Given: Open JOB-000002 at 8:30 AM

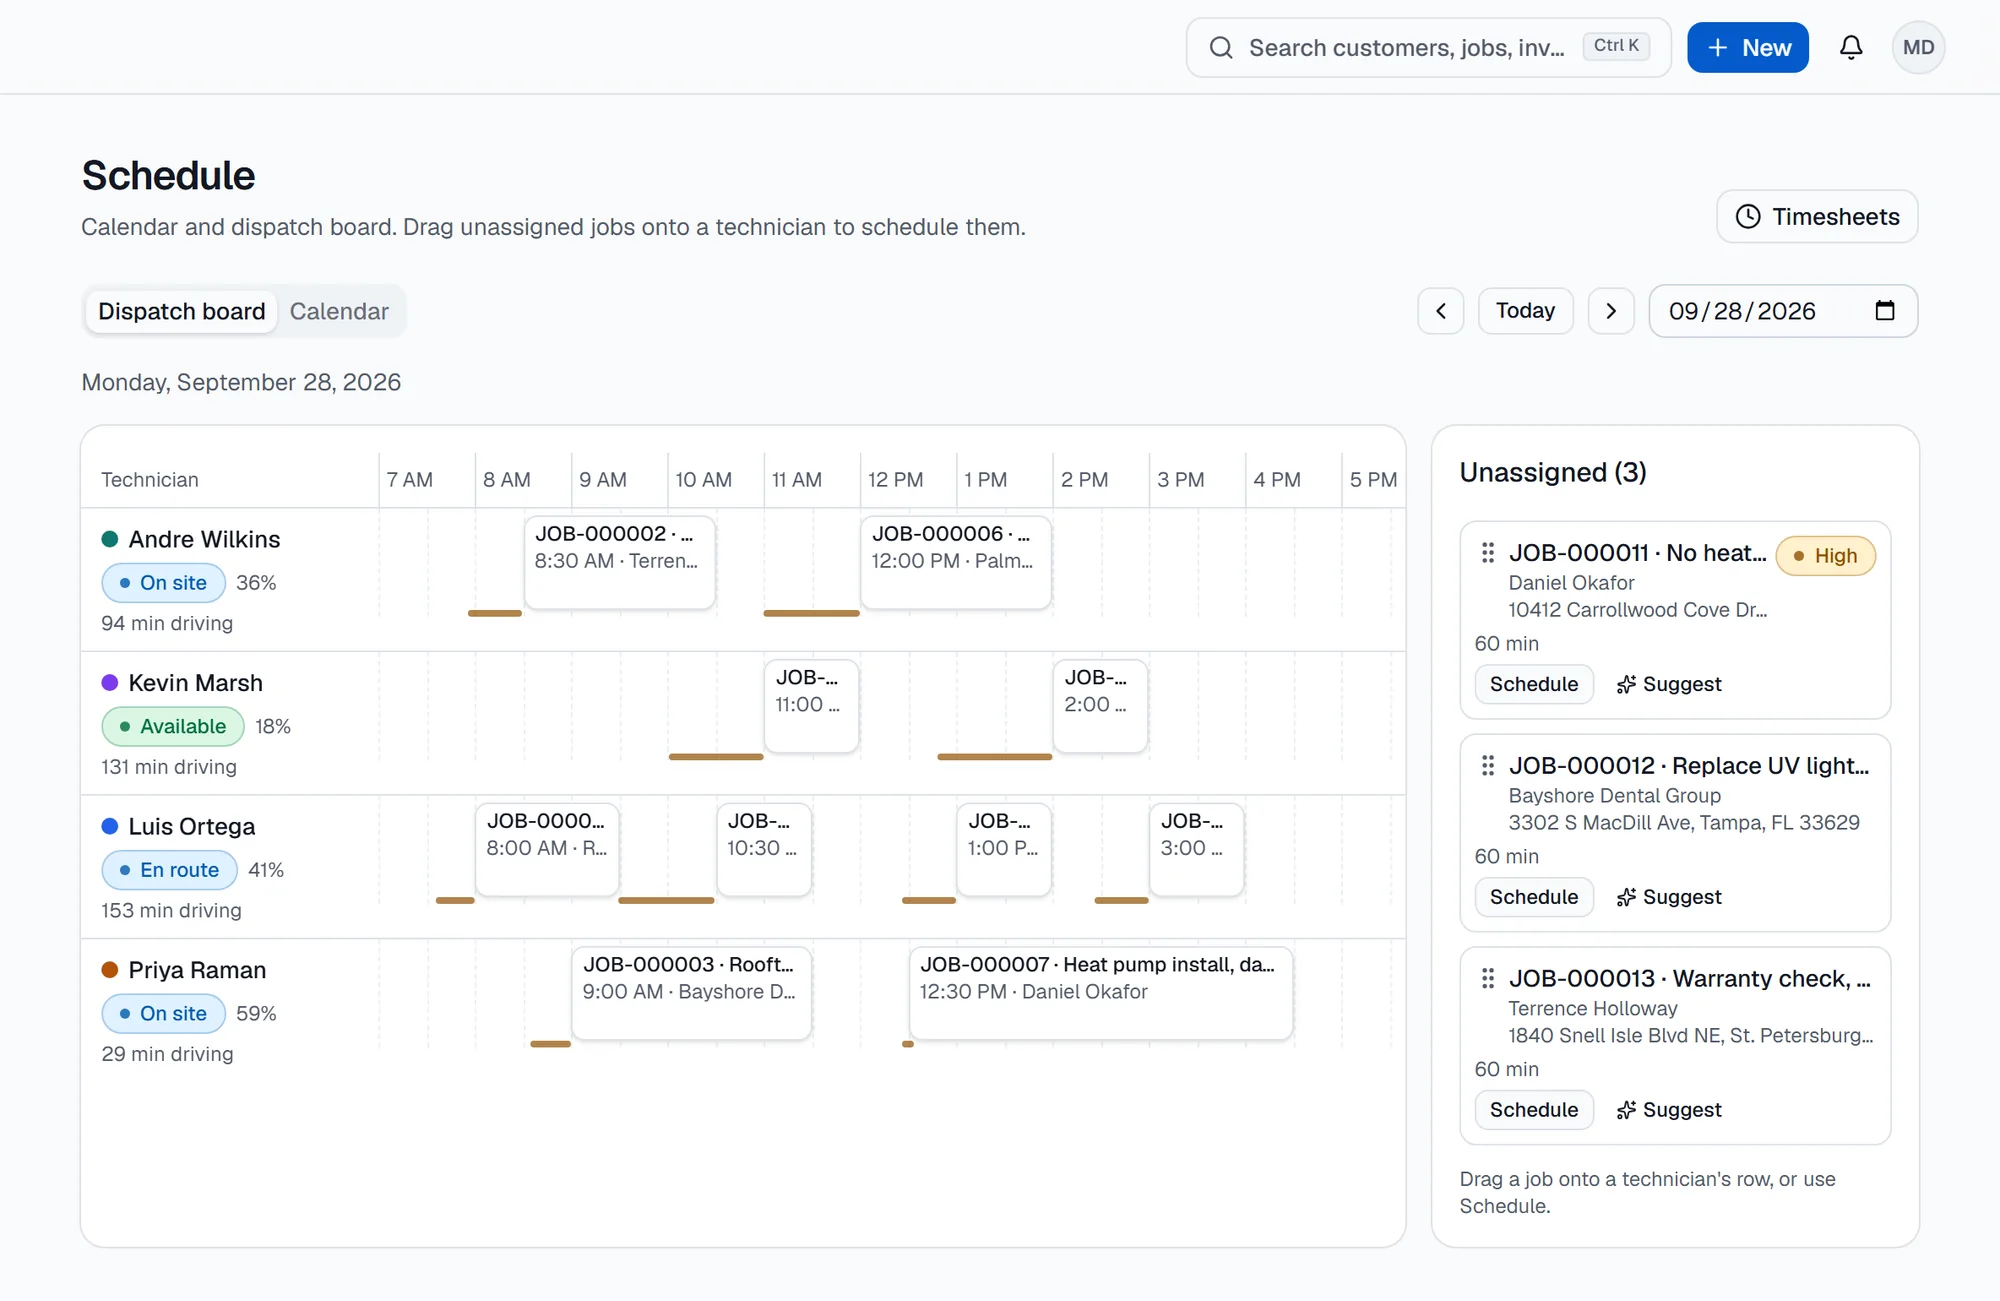Looking at the screenshot, I should [619, 562].
